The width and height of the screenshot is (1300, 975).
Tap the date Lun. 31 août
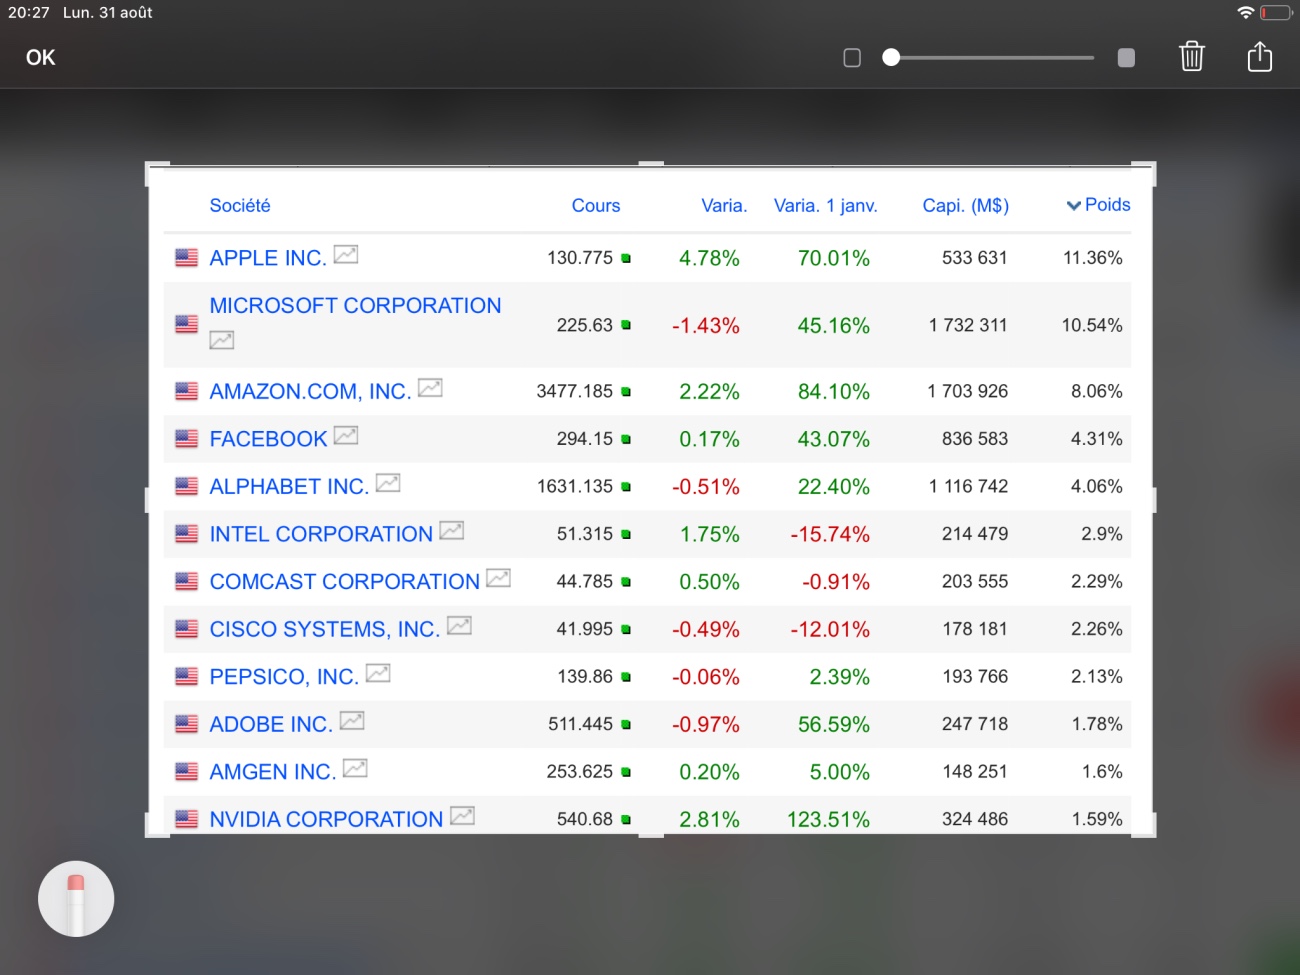(x=108, y=13)
